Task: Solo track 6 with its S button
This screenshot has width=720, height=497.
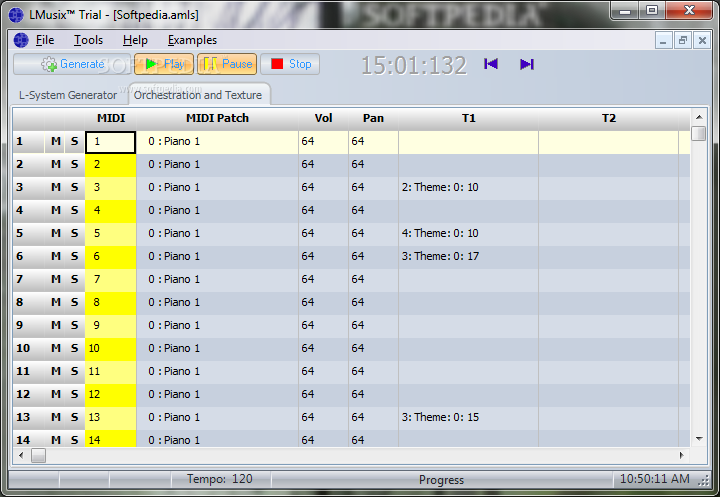Action: coord(75,256)
